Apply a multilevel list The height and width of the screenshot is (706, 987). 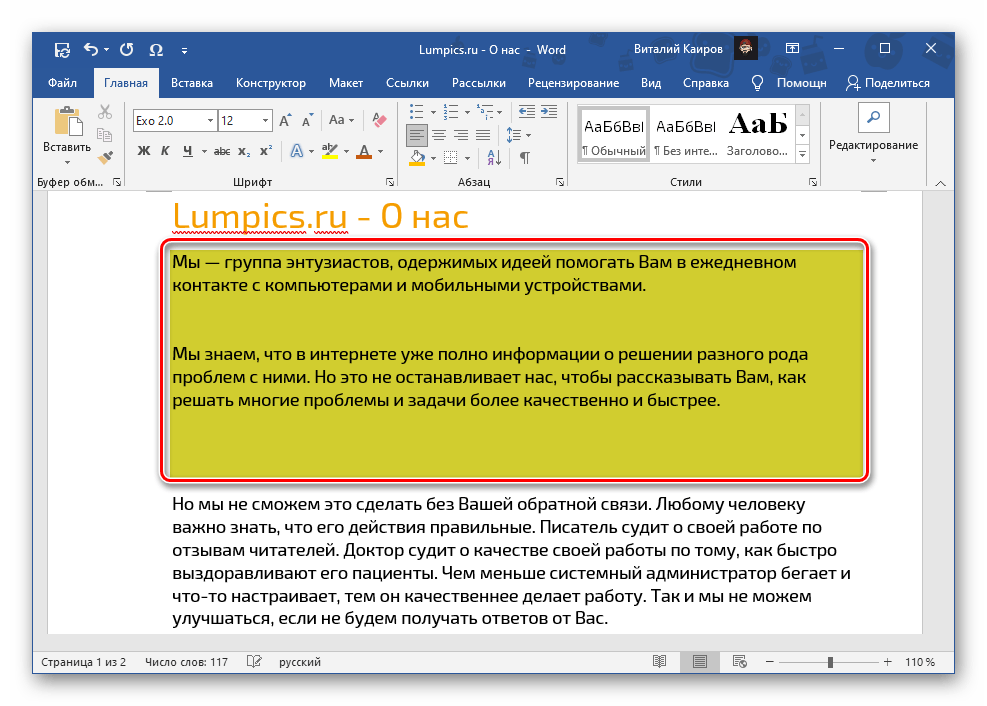[485, 112]
